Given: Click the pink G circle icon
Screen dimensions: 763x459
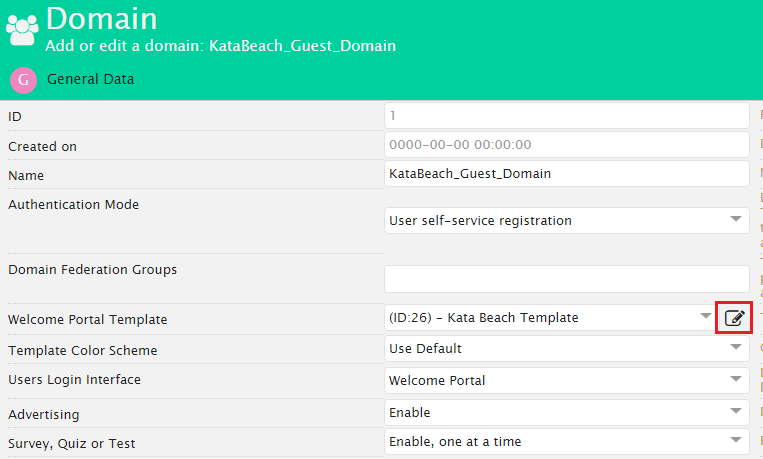Looking at the screenshot, I should tap(23, 80).
